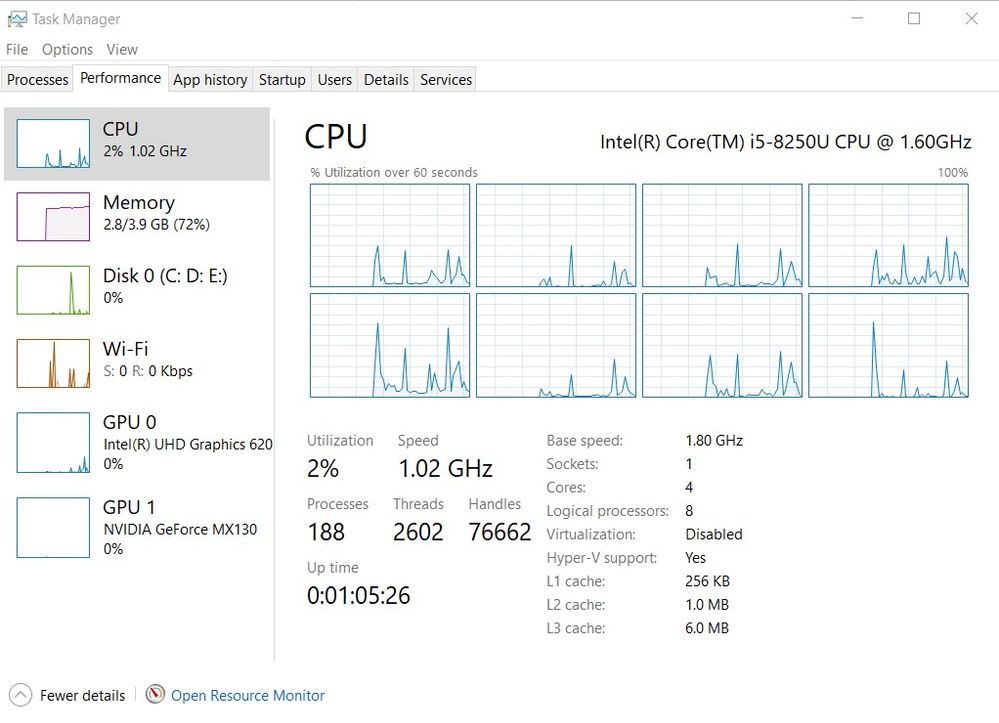999x723 pixels.
Task: Select the Disk 0 mini graph thumbnail
Action: coord(53,290)
